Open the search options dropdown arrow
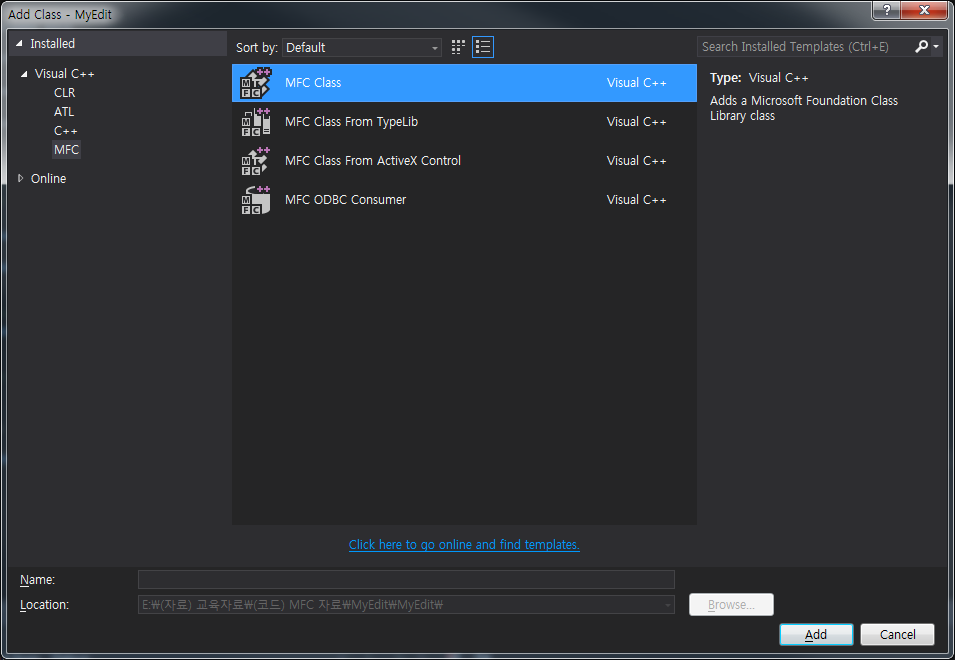Screen dimensions: 955x660 pos(936,46)
